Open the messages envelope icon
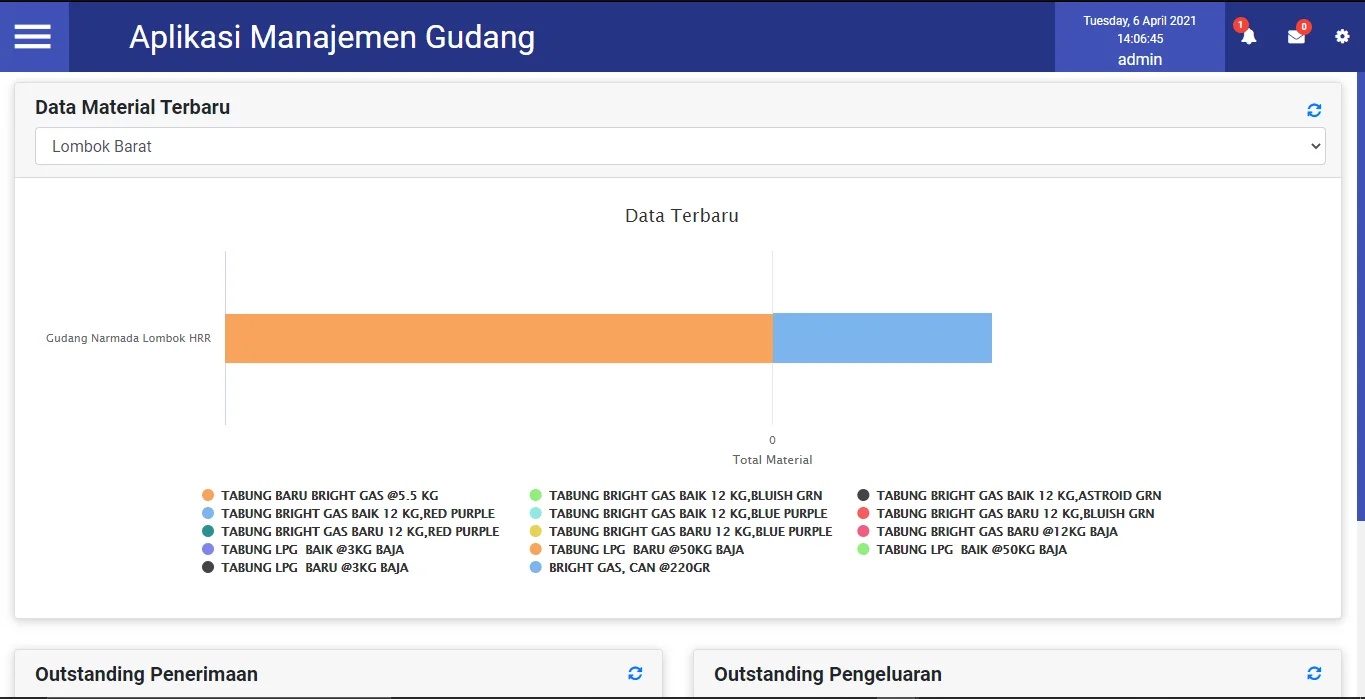Viewport: 1365px width, 699px height. point(1296,36)
